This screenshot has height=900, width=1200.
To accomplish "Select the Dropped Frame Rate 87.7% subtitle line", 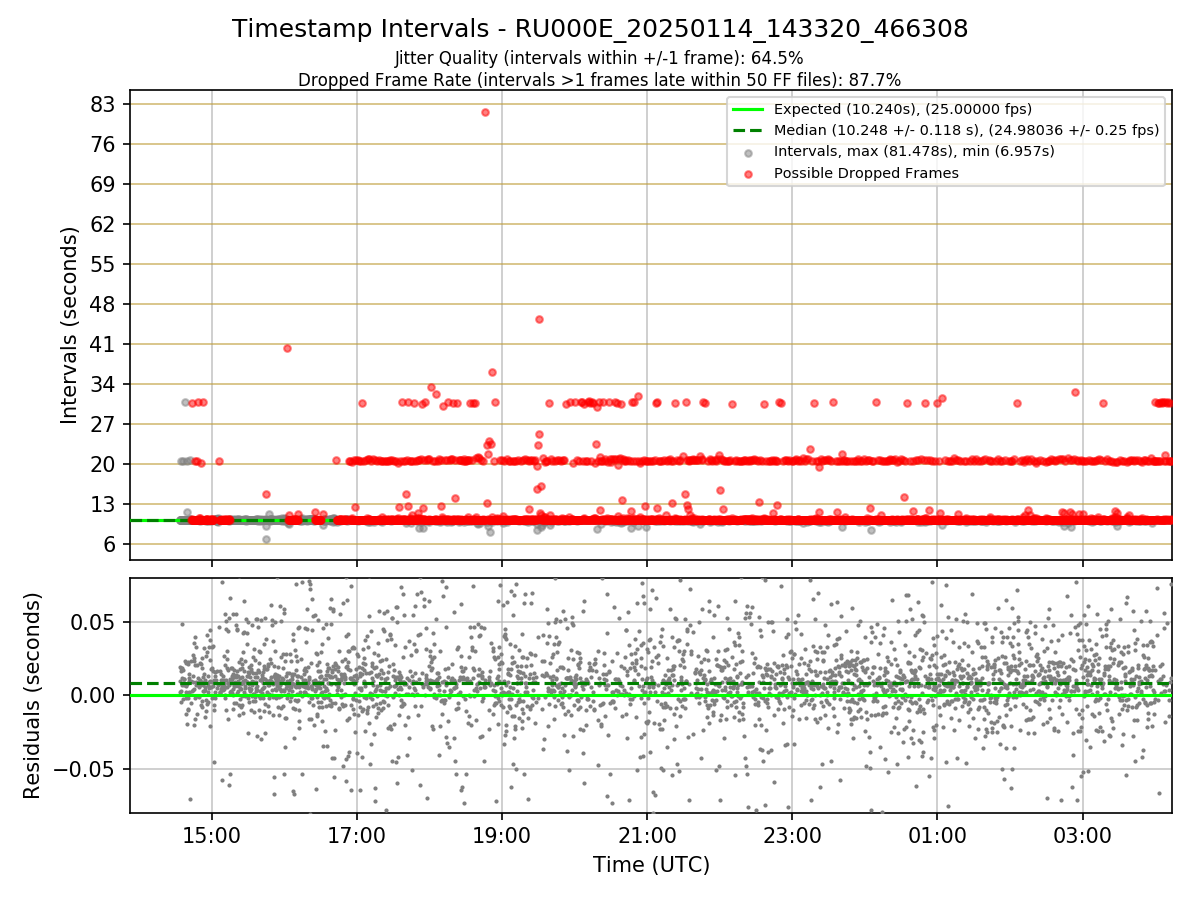I will coord(599,80).
